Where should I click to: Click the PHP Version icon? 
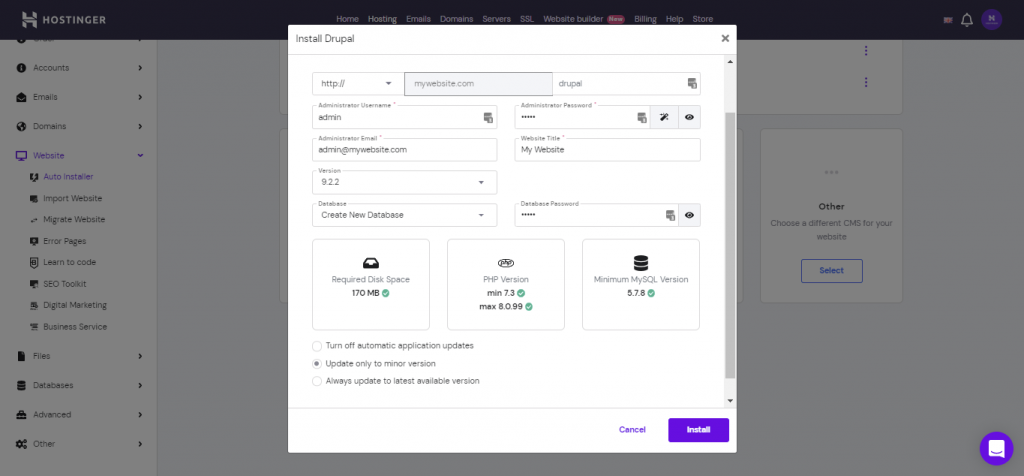pos(505,262)
